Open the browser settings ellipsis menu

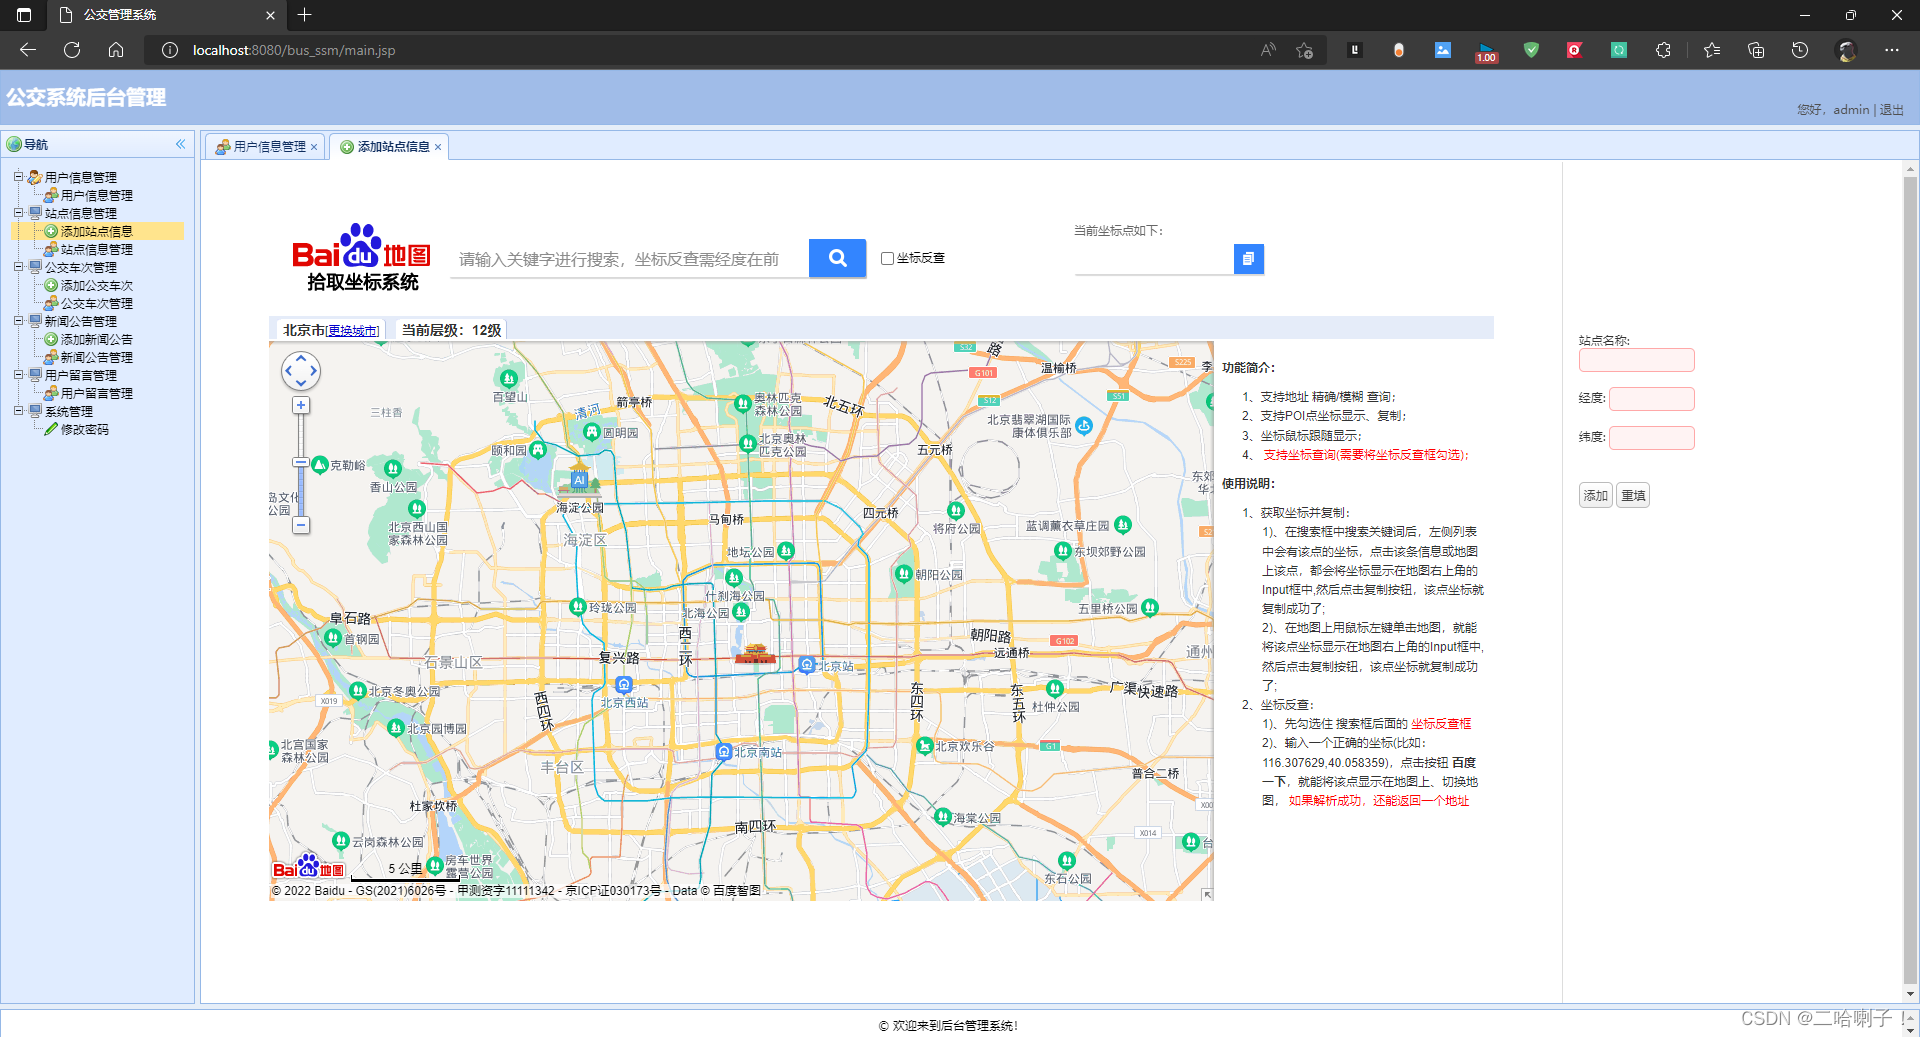(x=1891, y=50)
